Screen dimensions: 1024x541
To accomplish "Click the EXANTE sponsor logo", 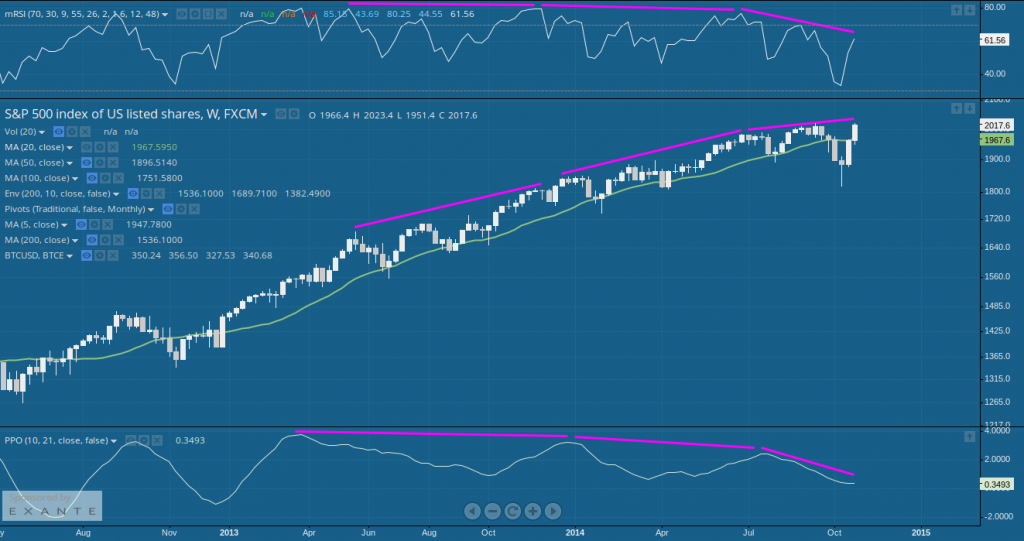I will click(x=51, y=507).
